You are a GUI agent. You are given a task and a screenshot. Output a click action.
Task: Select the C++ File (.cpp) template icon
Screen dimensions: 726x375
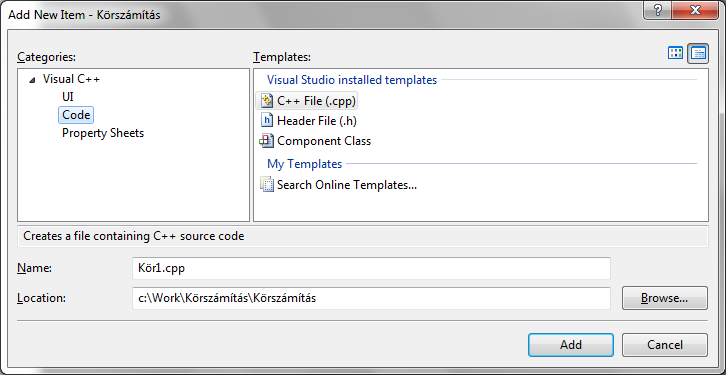pos(267,100)
